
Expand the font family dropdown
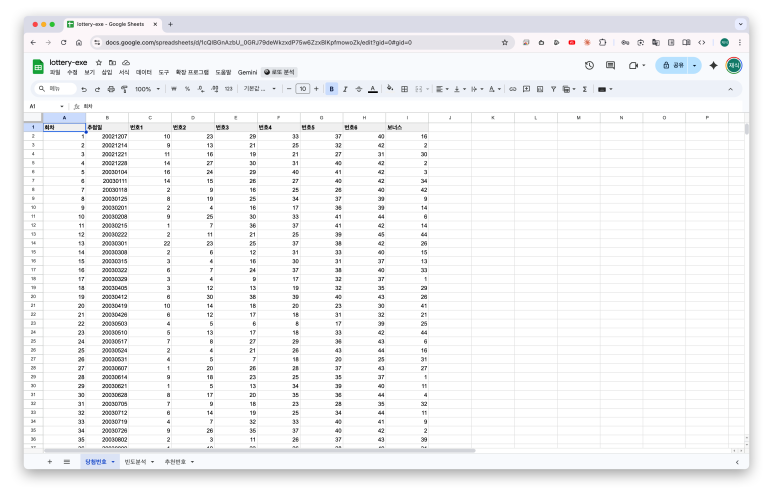[x=258, y=89]
